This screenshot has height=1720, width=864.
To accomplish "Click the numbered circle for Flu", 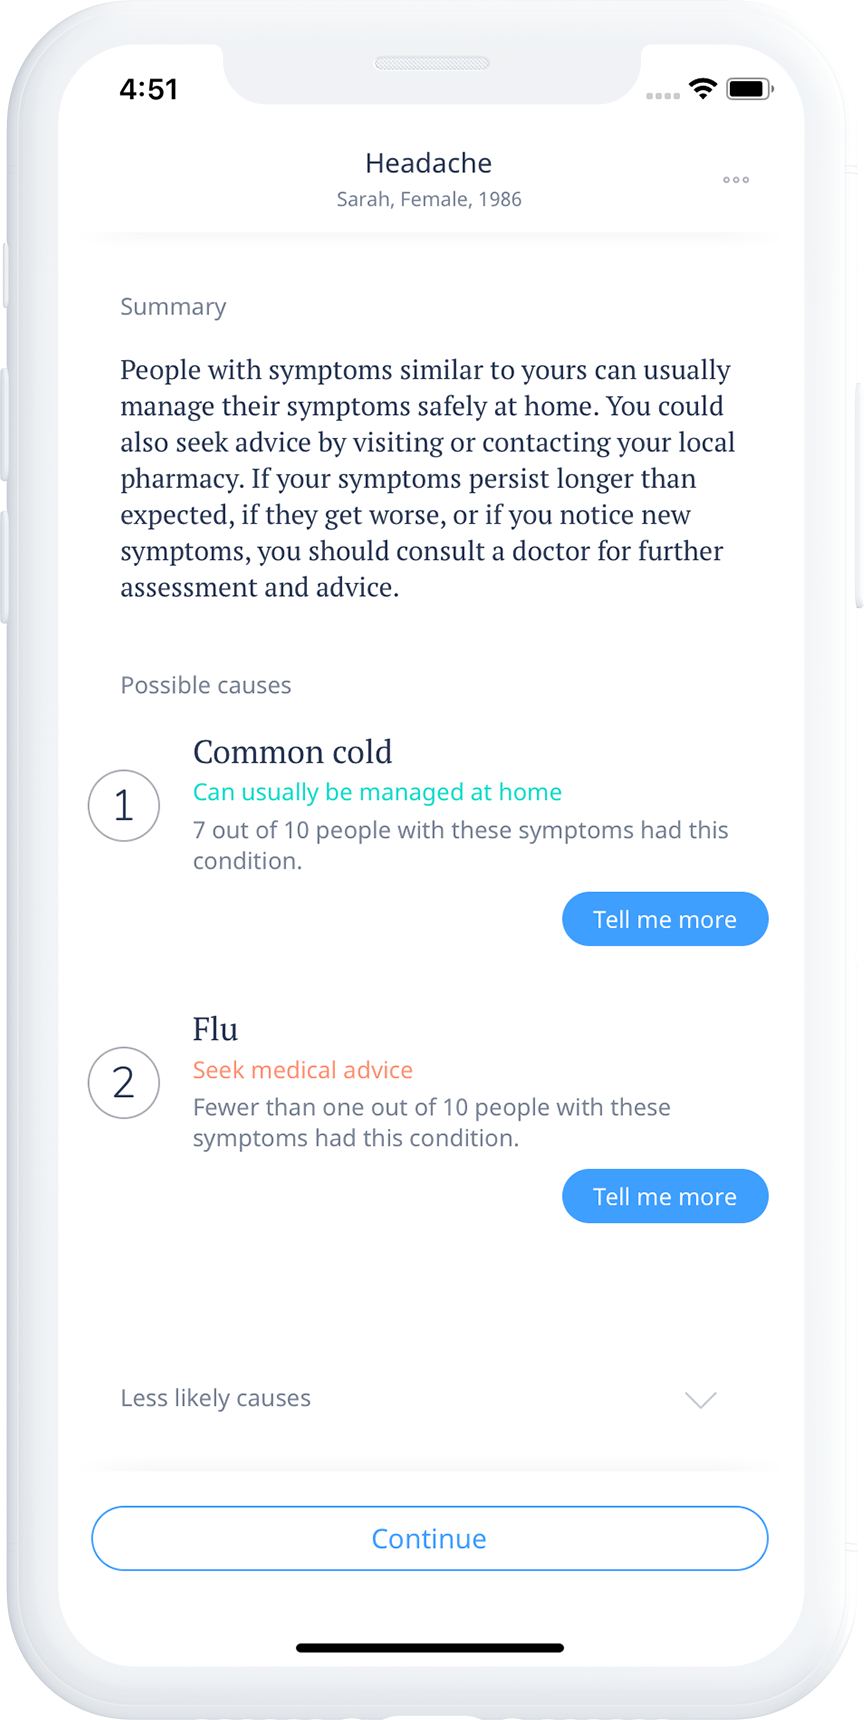I will (123, 1083).
